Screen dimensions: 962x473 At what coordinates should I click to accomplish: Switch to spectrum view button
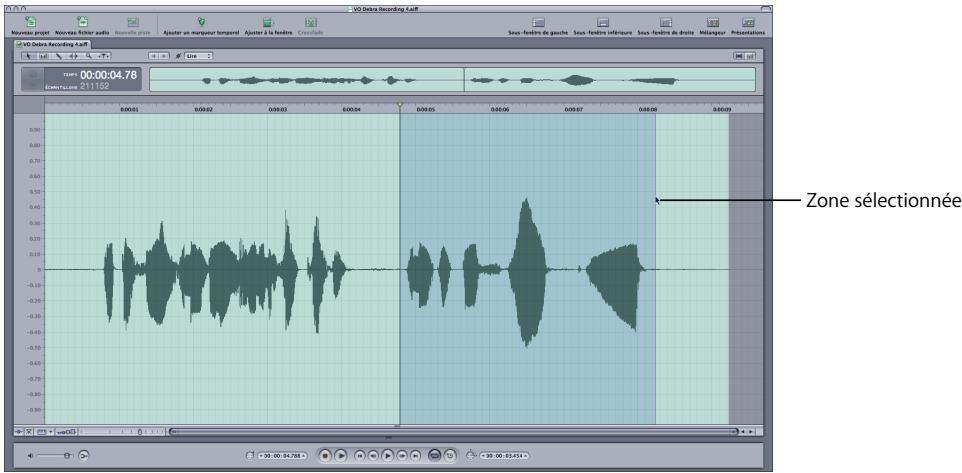(x=750, y=56)
